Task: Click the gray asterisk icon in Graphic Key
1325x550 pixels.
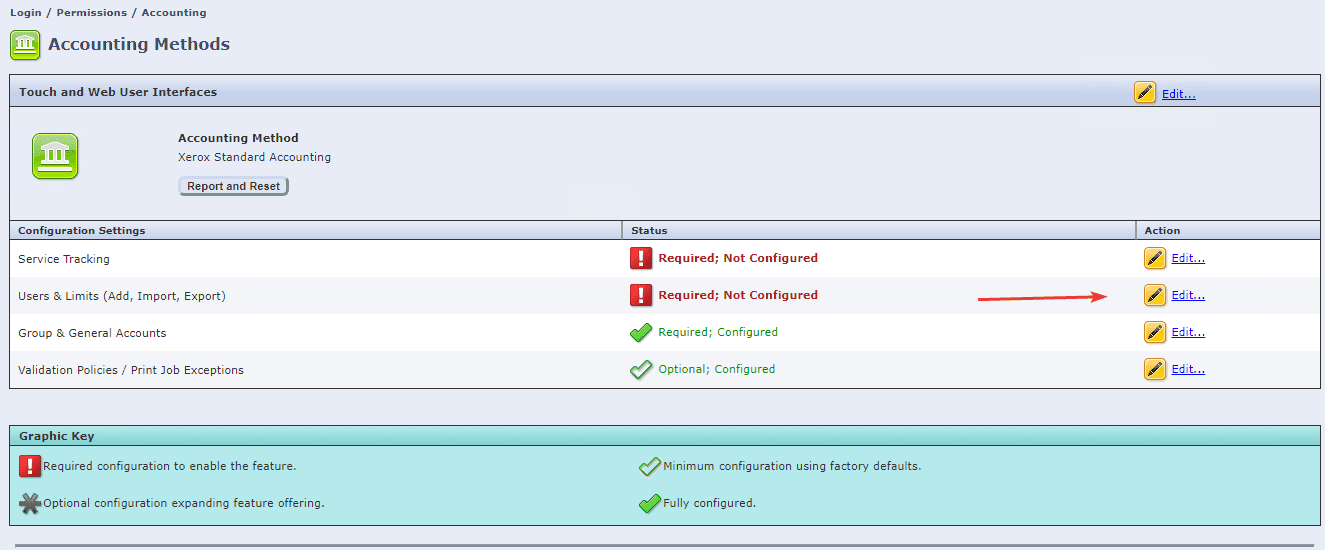Action: (x=30, y=503)
